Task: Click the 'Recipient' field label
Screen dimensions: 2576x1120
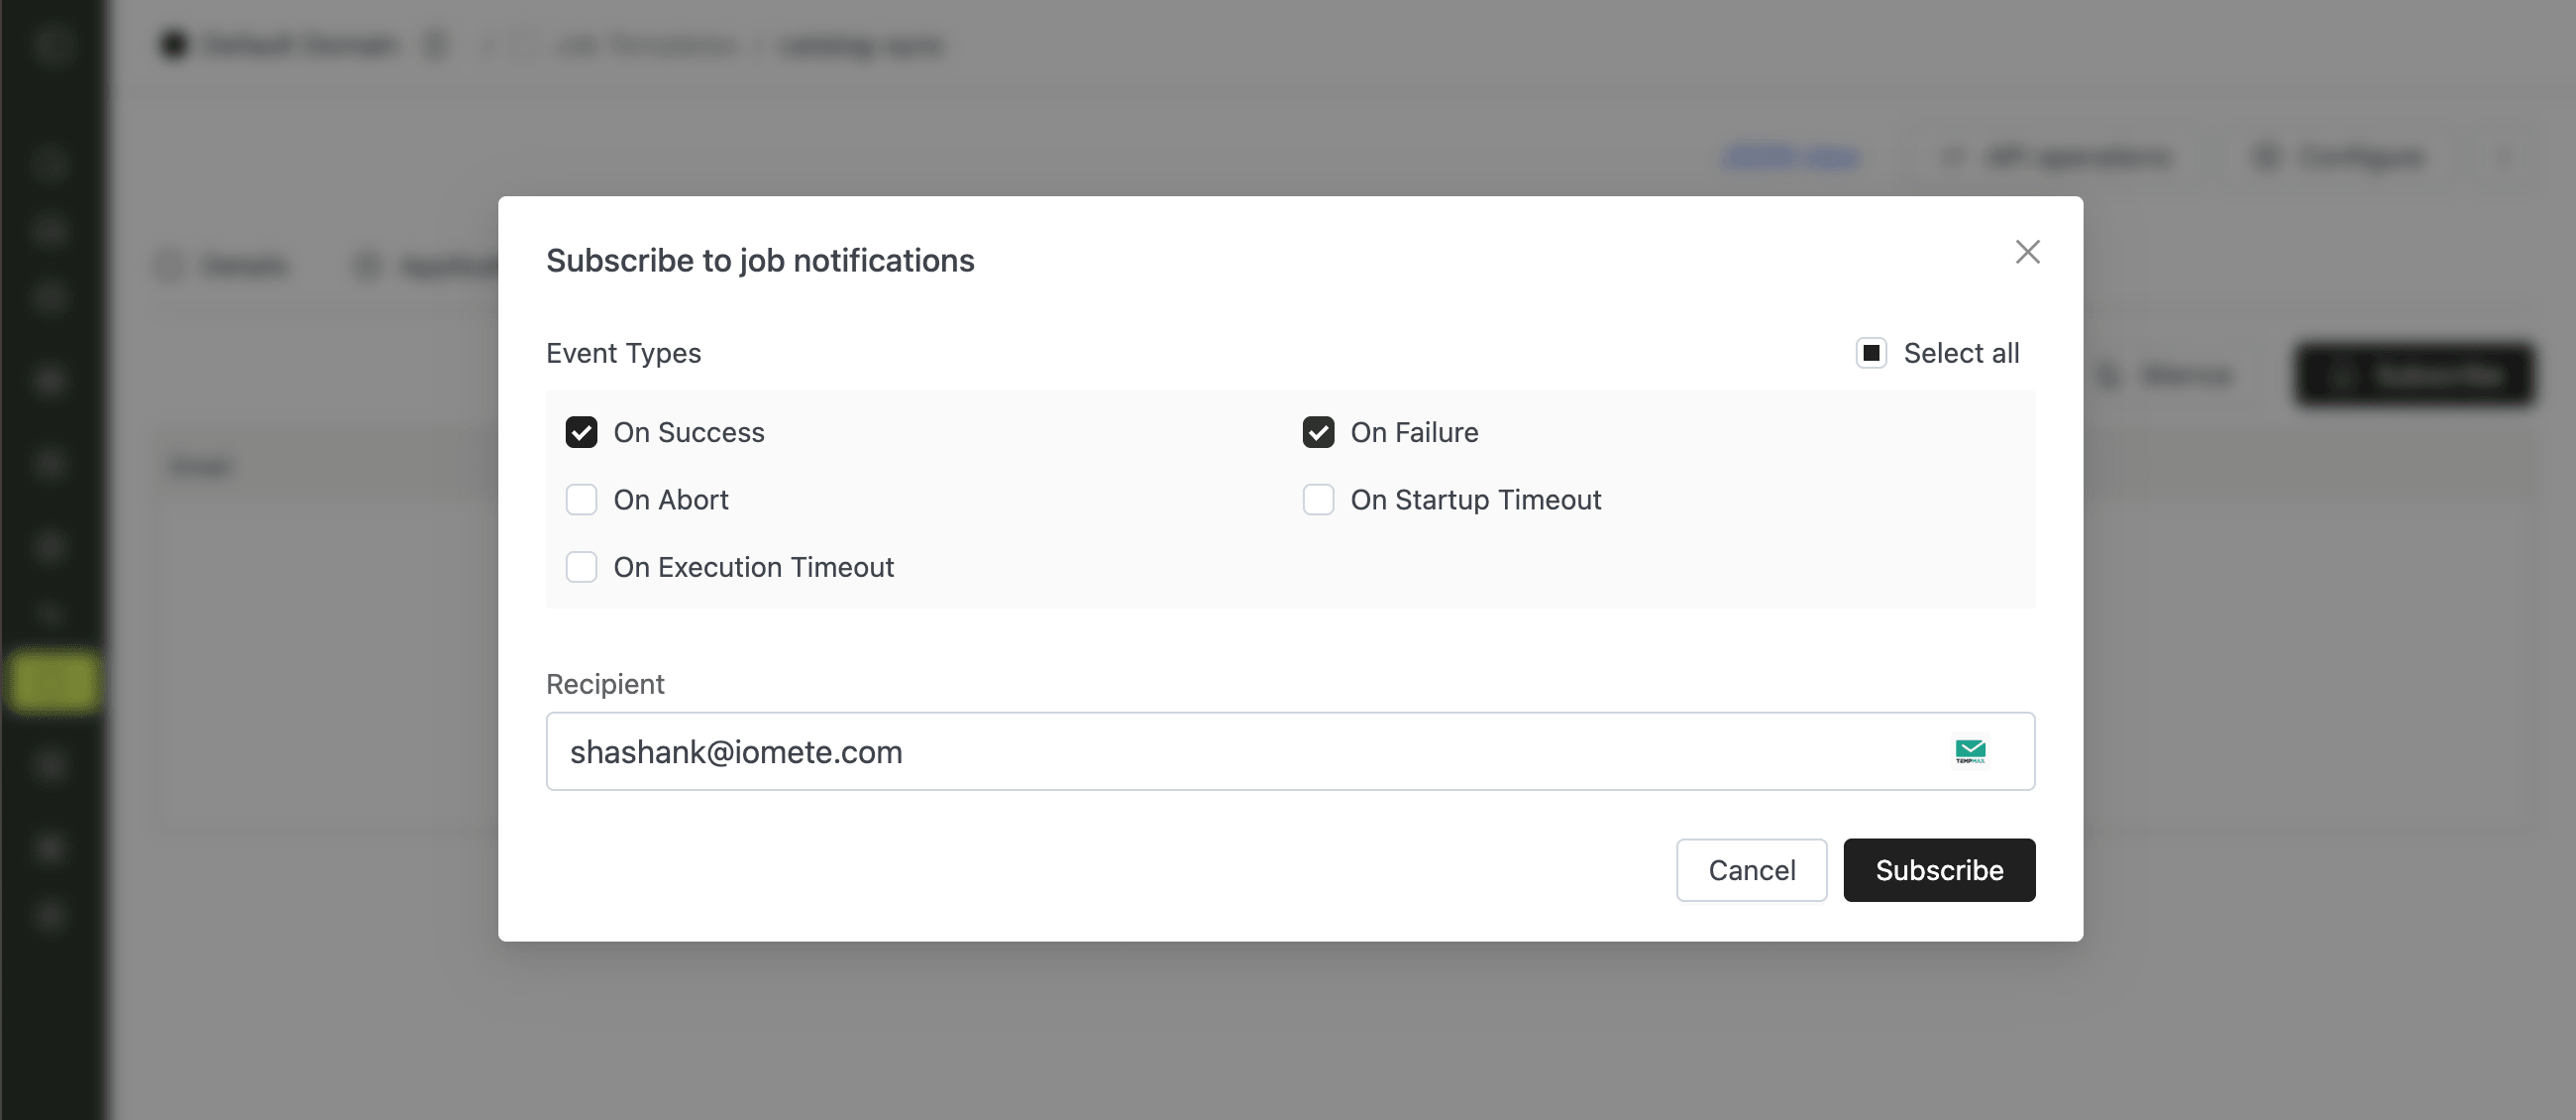Action: [x=605, y=684]
